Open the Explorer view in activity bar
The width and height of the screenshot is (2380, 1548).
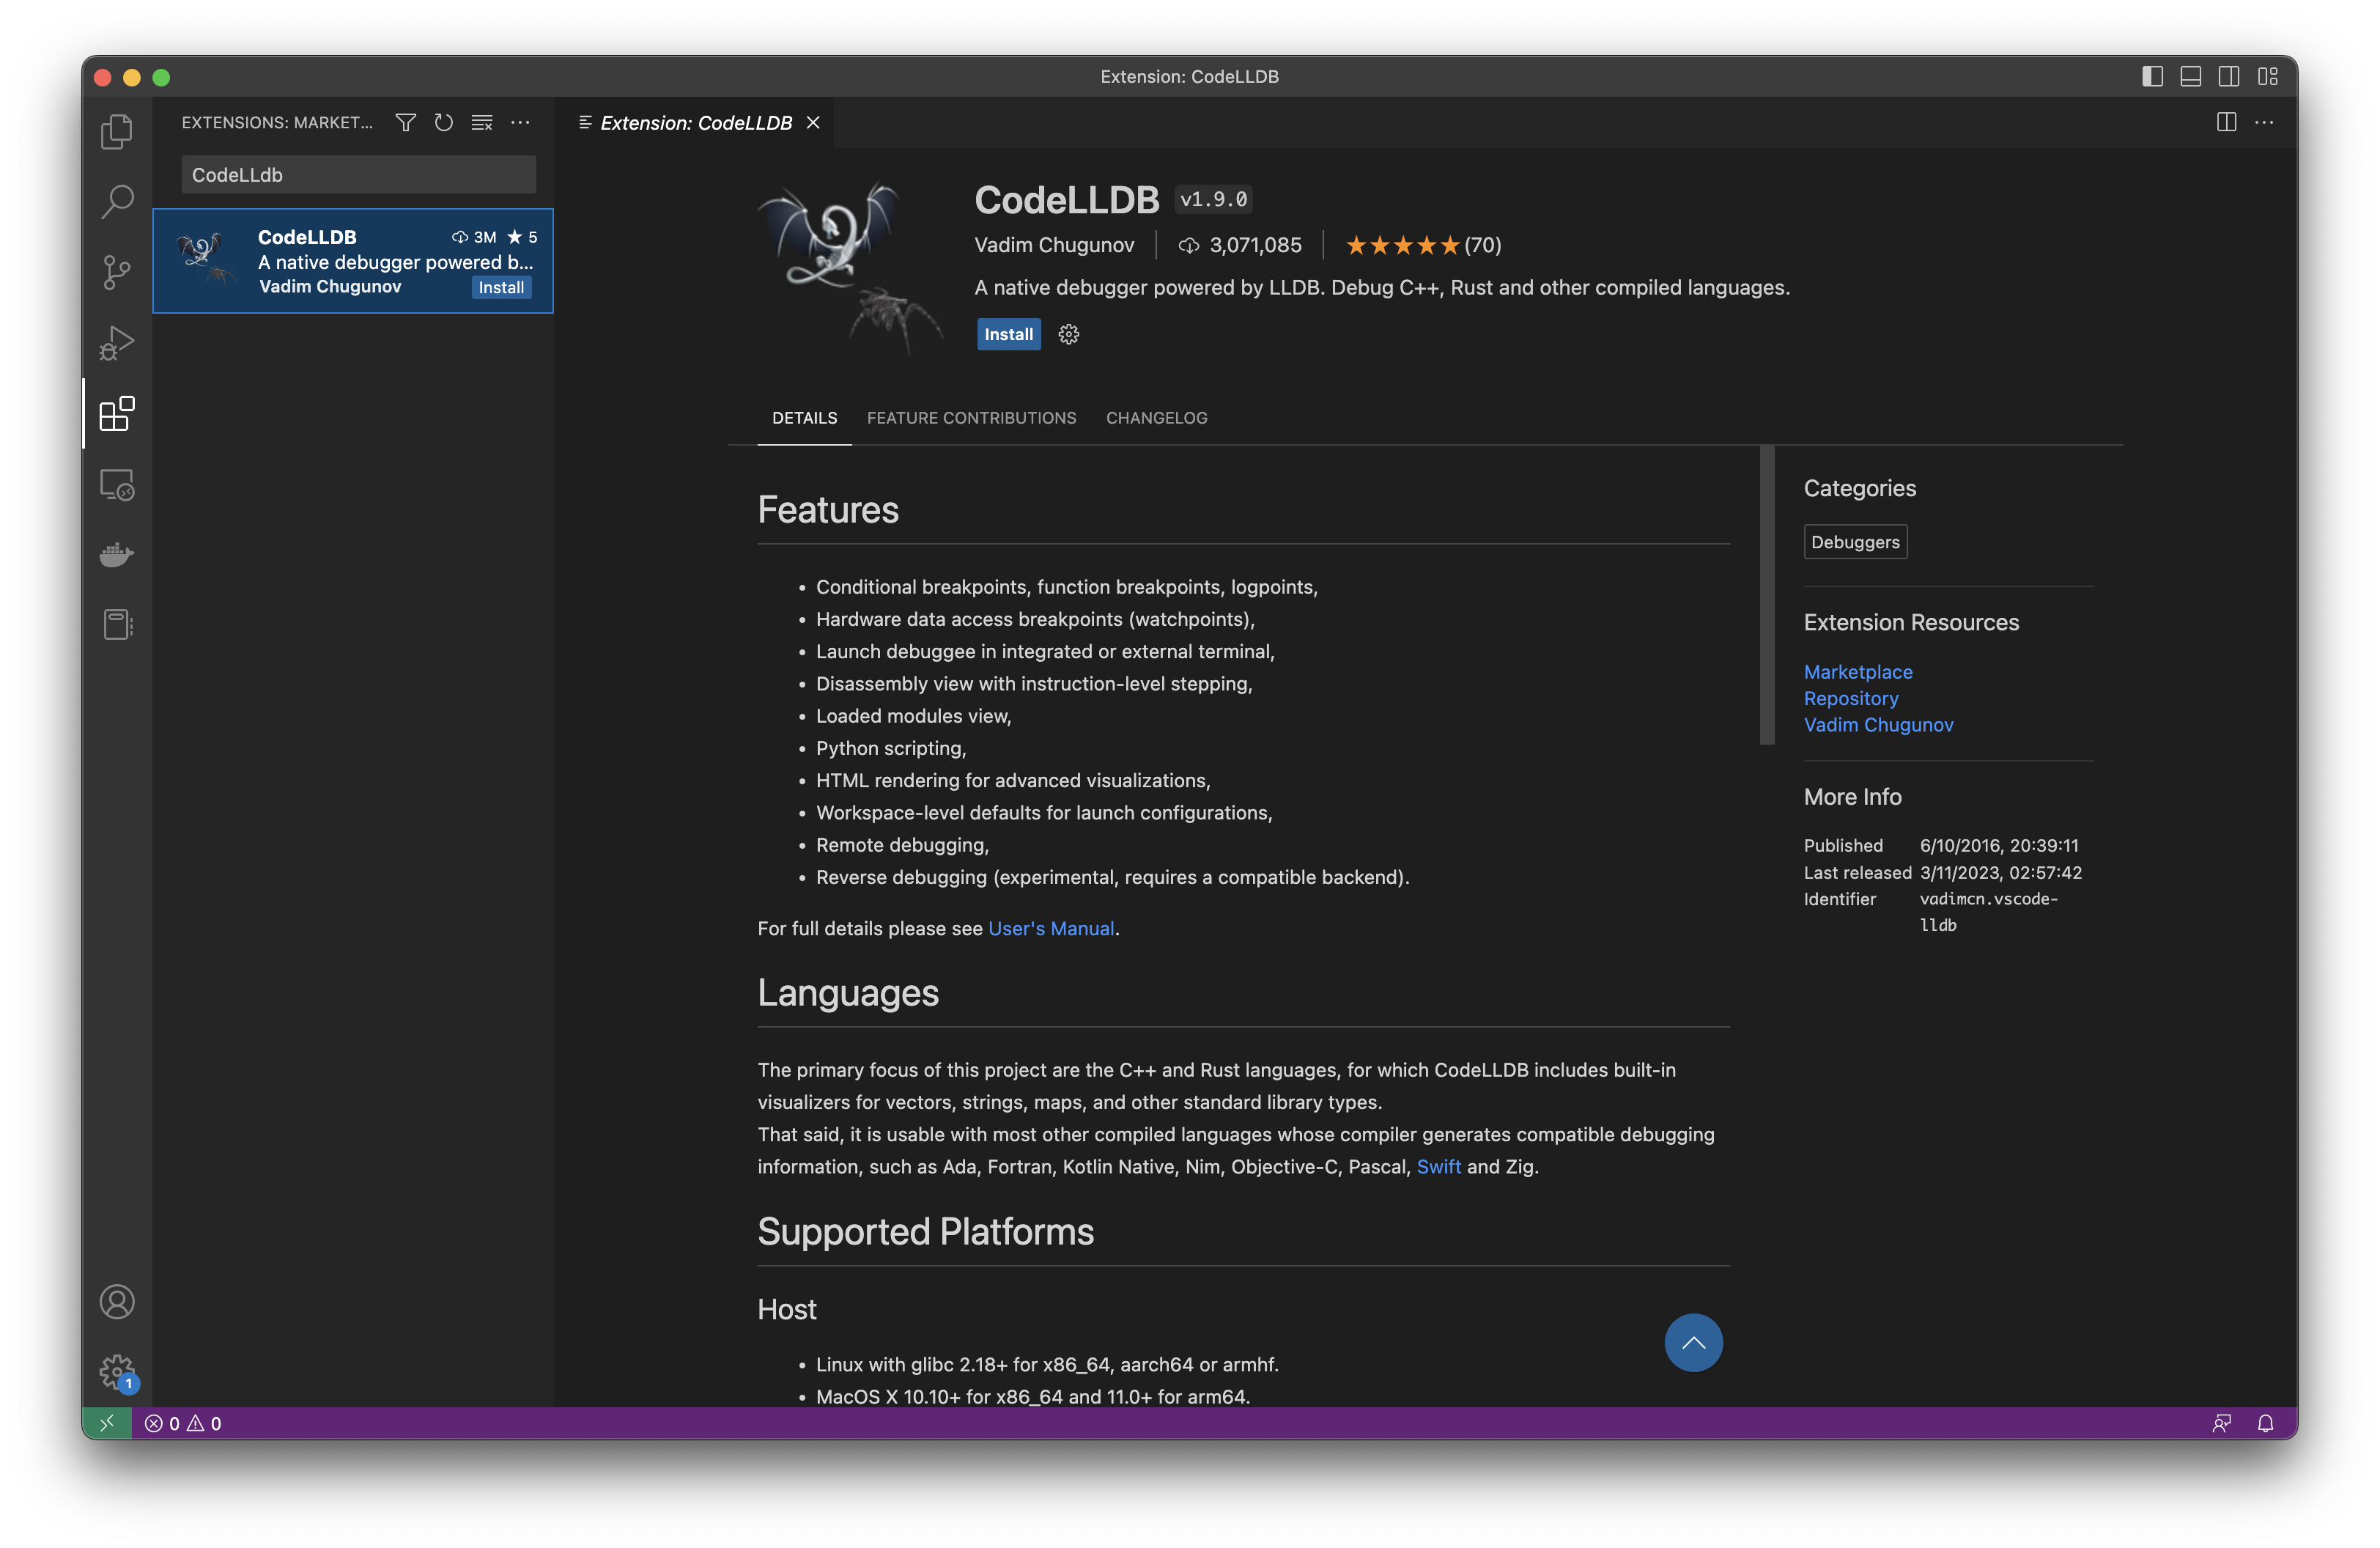[x=117, y=131]
